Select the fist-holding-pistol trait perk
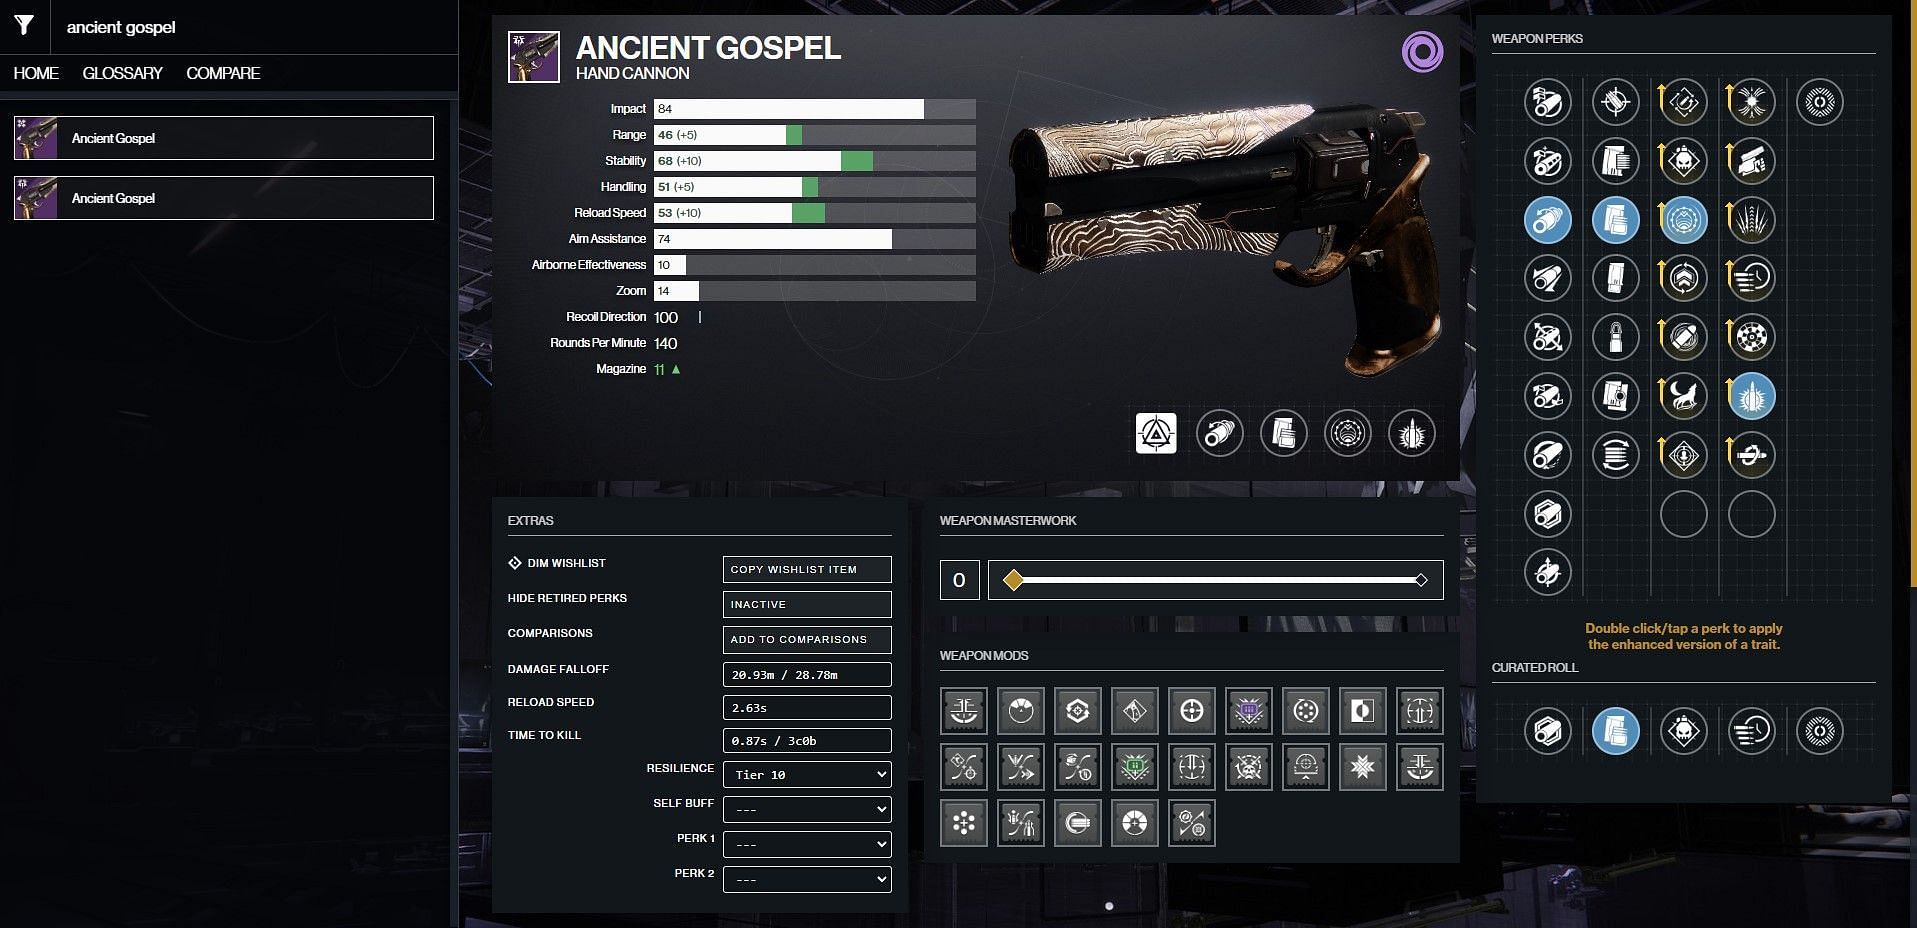This screenshot has height=928, width=1917. pos(1752,160)
